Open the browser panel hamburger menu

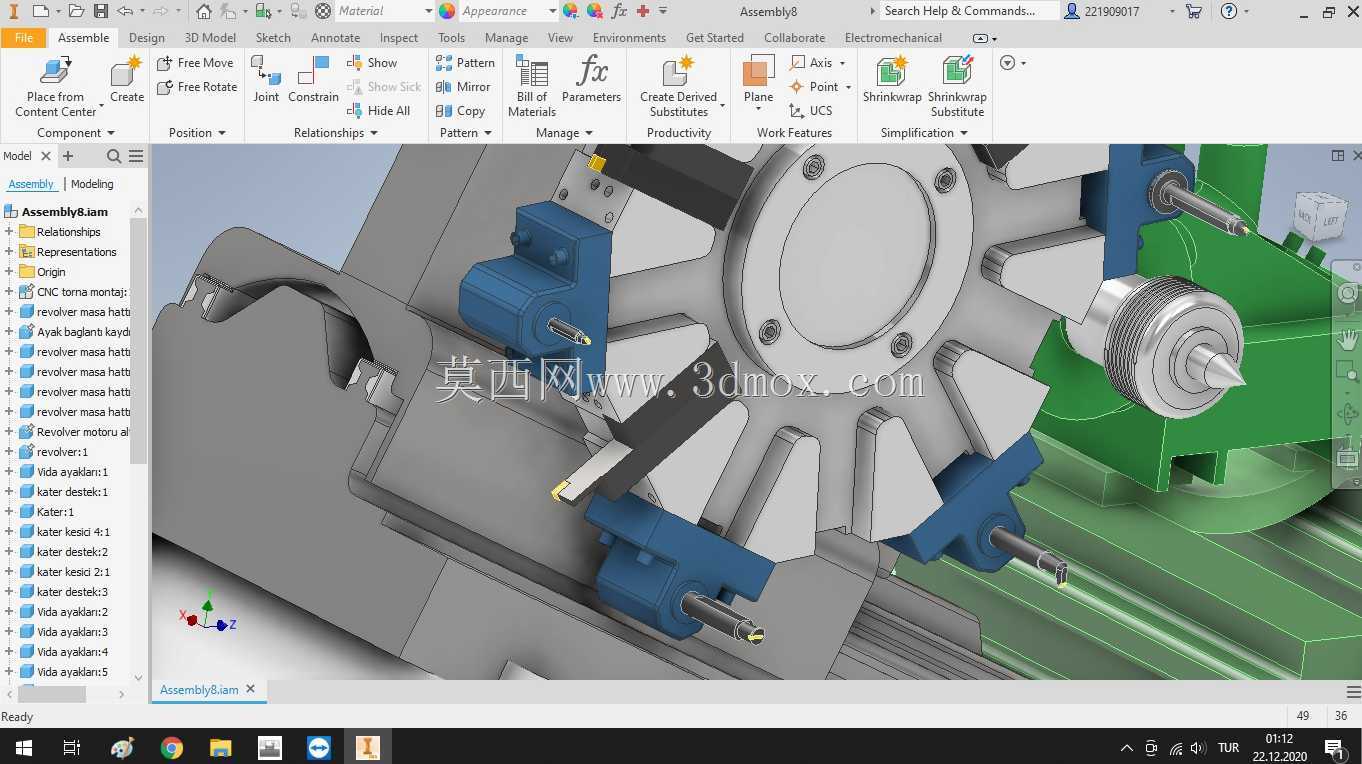136,156
